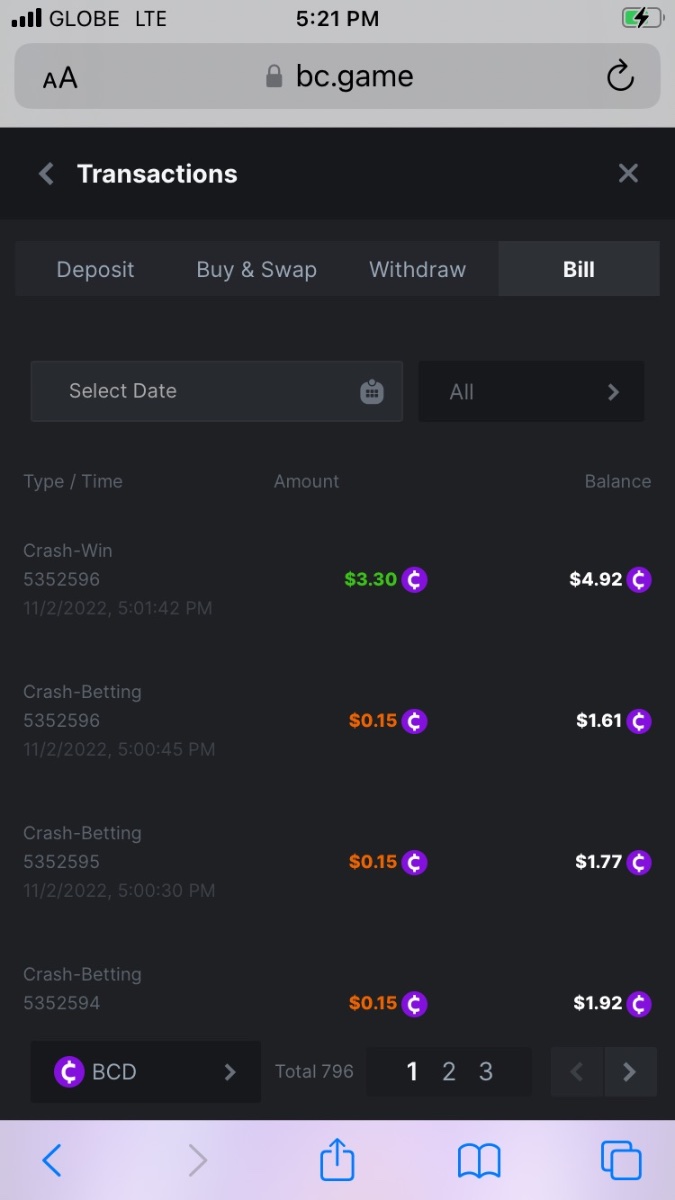Tap the back arrow beside Transactions
Screen dimensions: 675x1200
46,174
